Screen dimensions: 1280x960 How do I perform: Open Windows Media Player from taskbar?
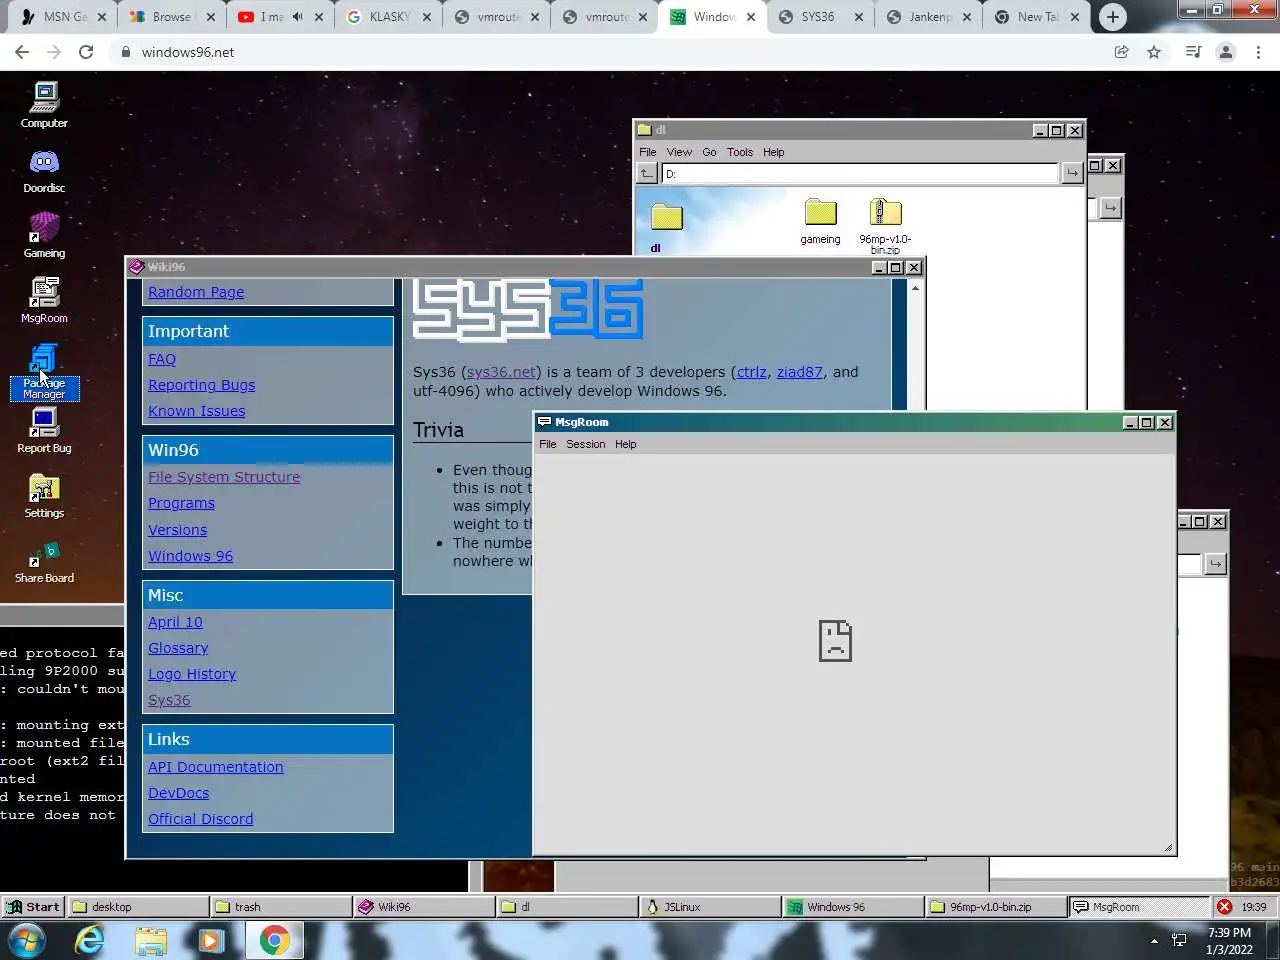coord(211,940)
